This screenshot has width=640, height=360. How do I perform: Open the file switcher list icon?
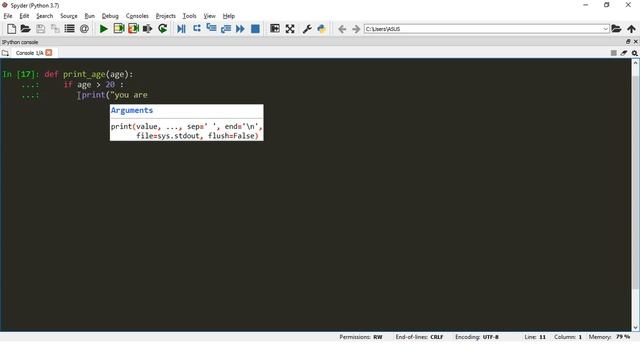pos(70,29)
